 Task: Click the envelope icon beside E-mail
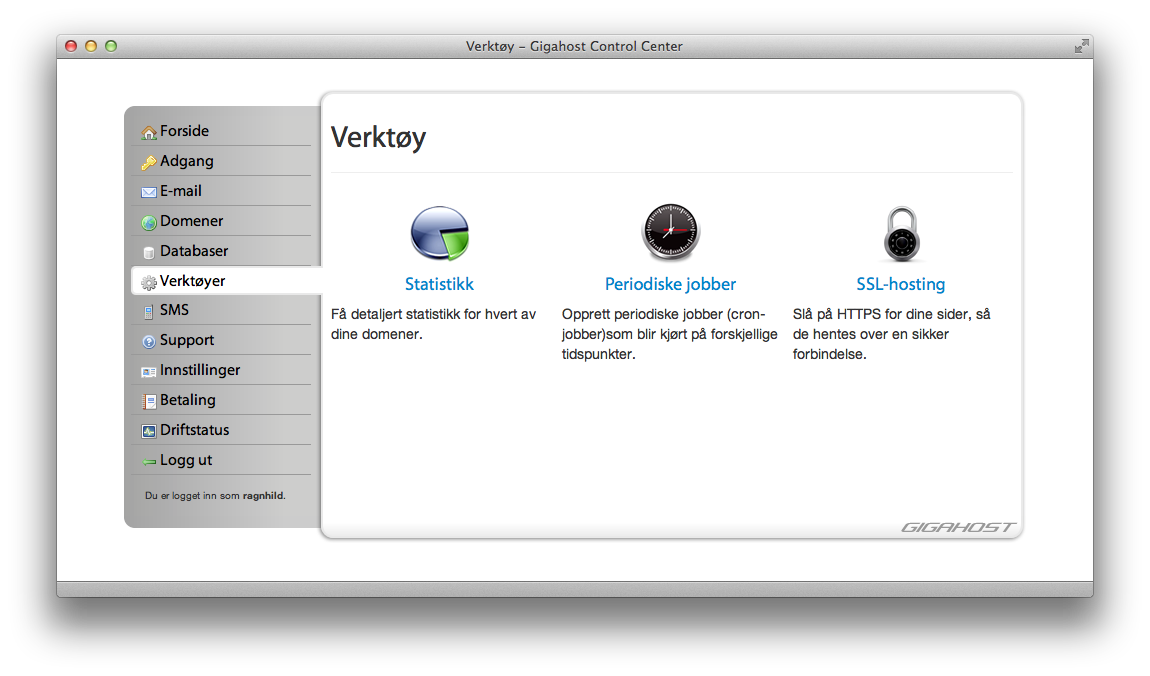click(149, 192)
